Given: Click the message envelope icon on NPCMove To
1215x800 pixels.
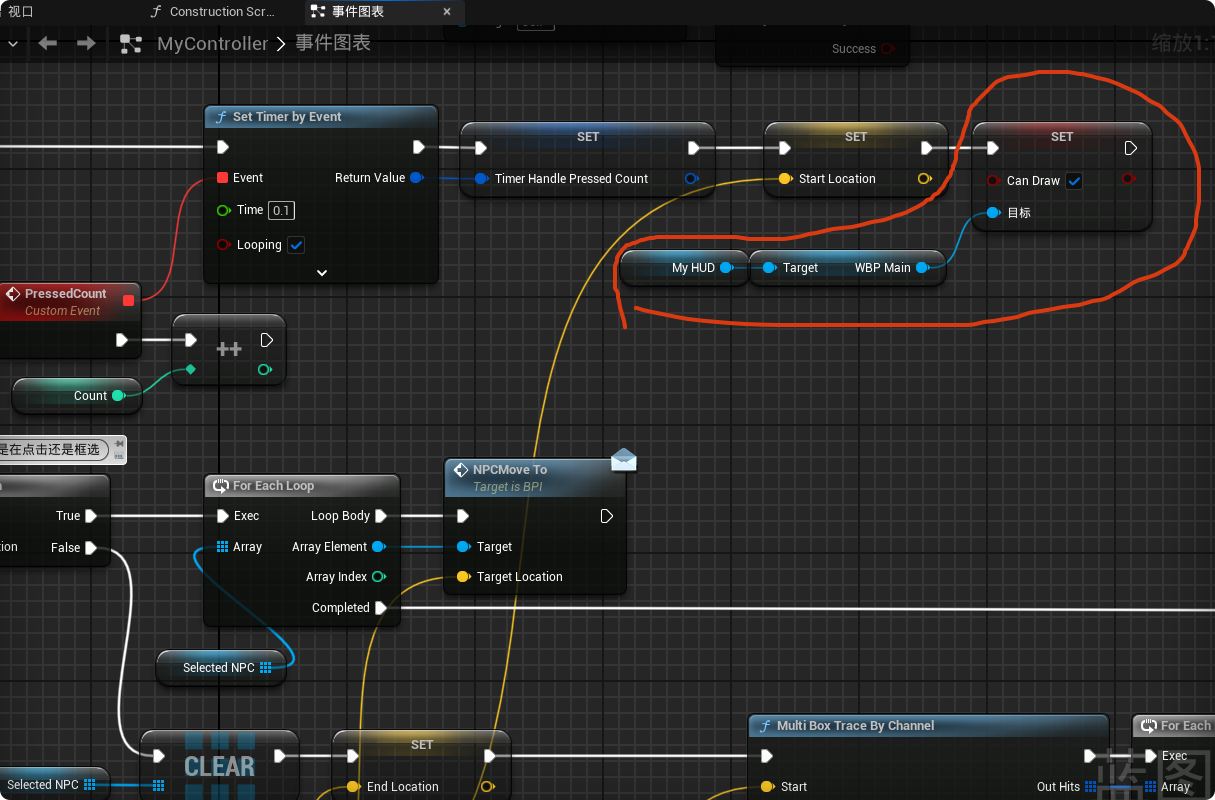Looking at the screenshot, I should click(624, 459).
